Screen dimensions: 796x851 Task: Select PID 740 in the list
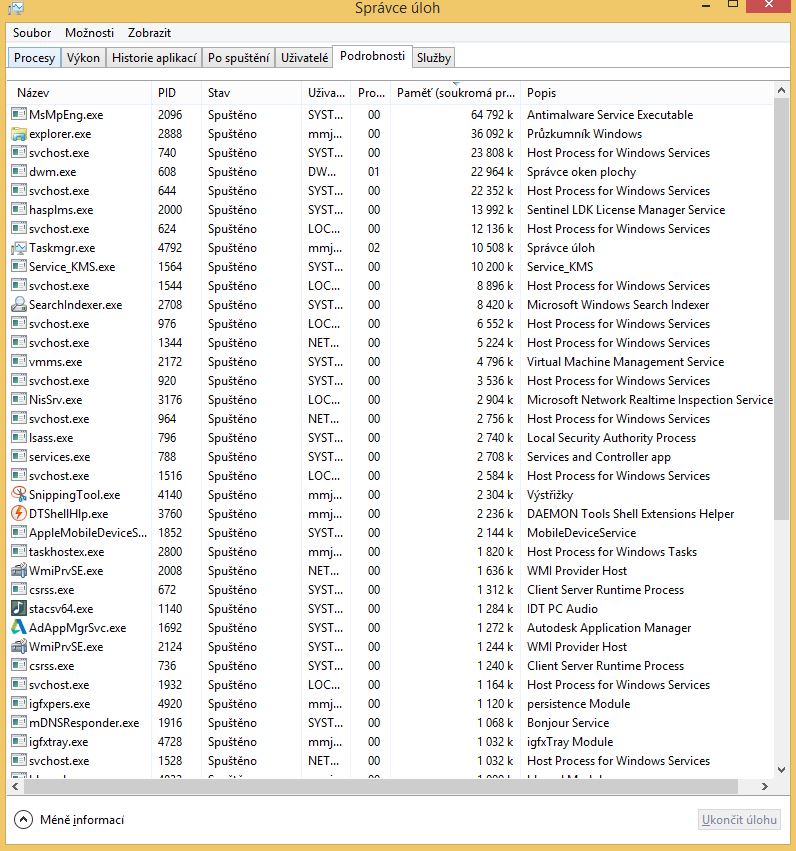[167, 153]
